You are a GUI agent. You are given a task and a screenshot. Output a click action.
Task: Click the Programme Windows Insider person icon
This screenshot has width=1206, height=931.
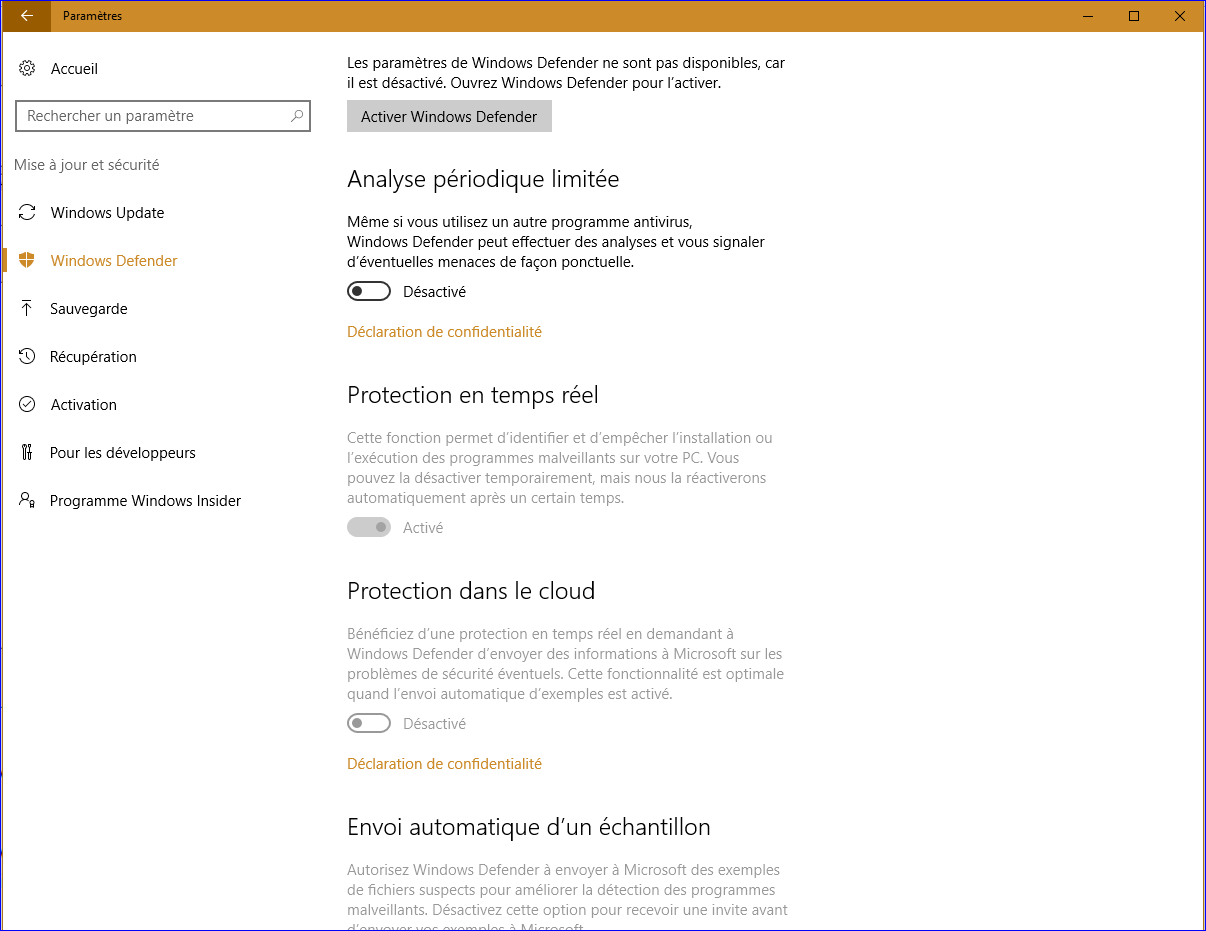pos(27,500)
